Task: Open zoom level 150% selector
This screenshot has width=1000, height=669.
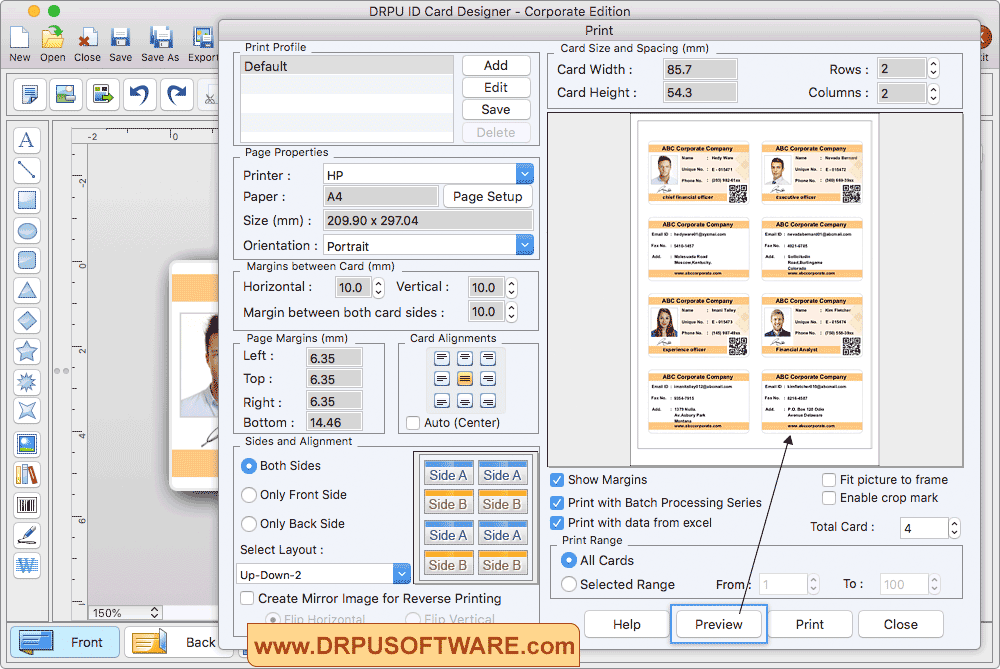Action: click(124, 612)
